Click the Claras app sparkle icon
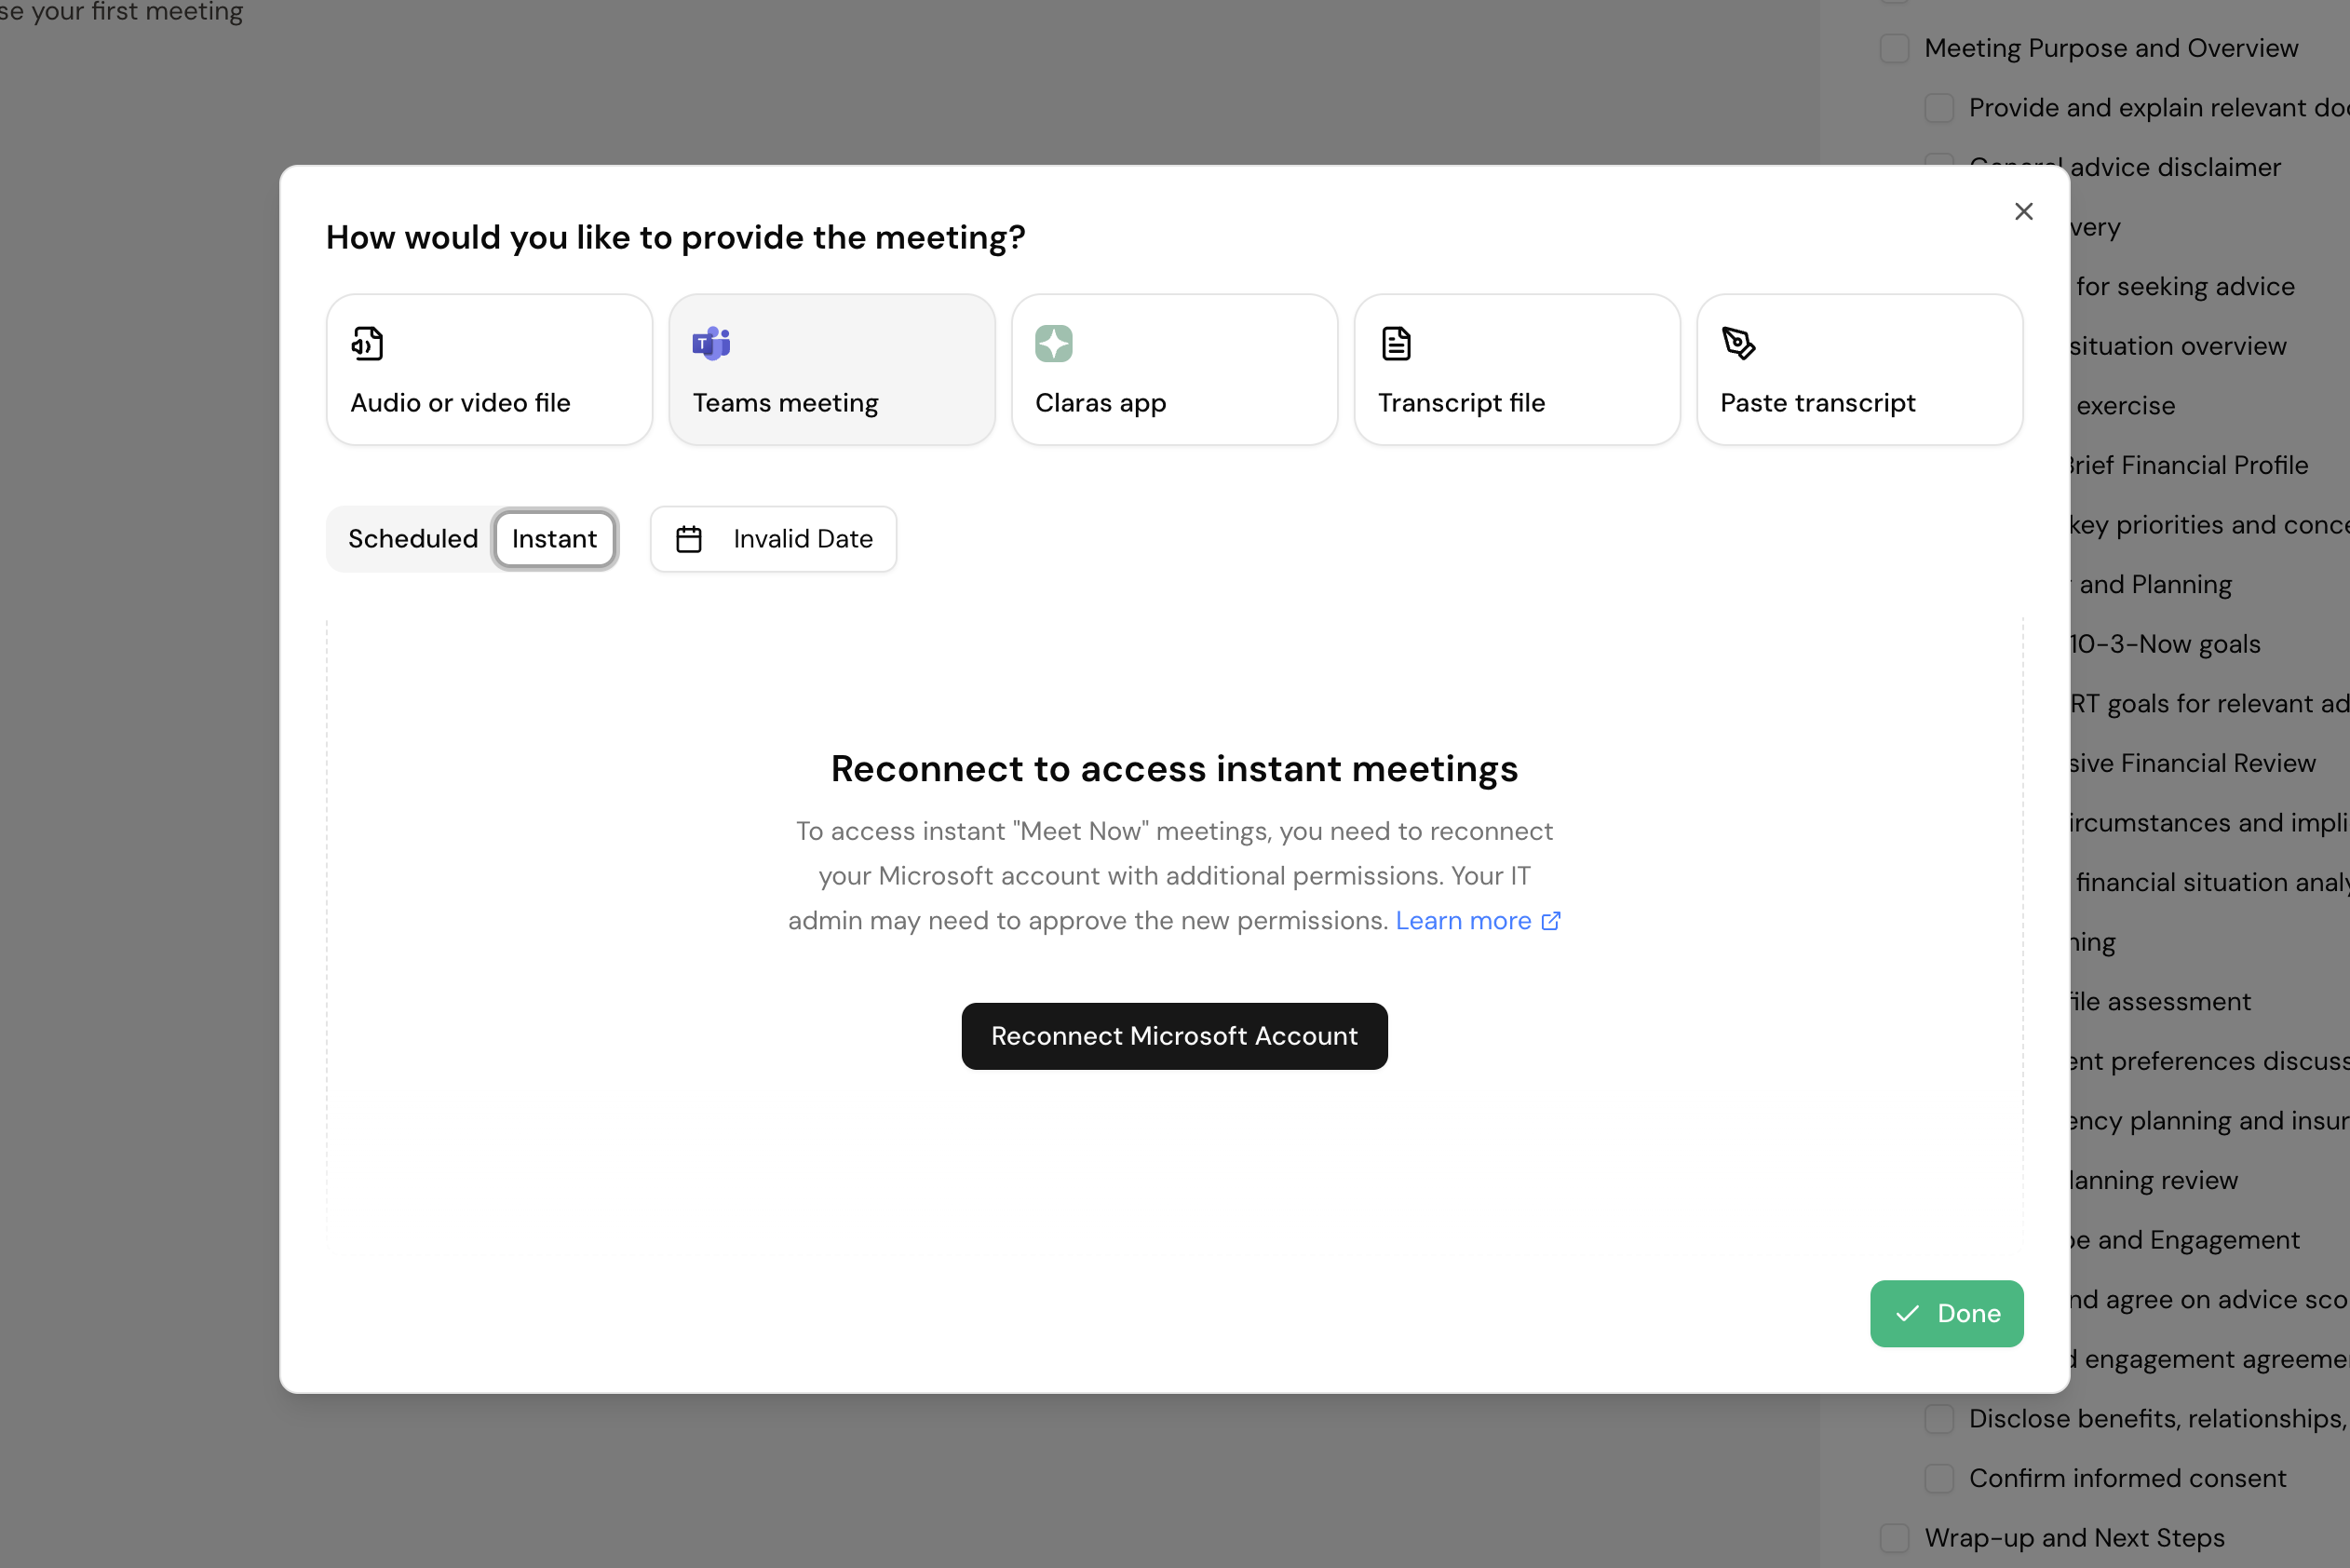 1053,343
